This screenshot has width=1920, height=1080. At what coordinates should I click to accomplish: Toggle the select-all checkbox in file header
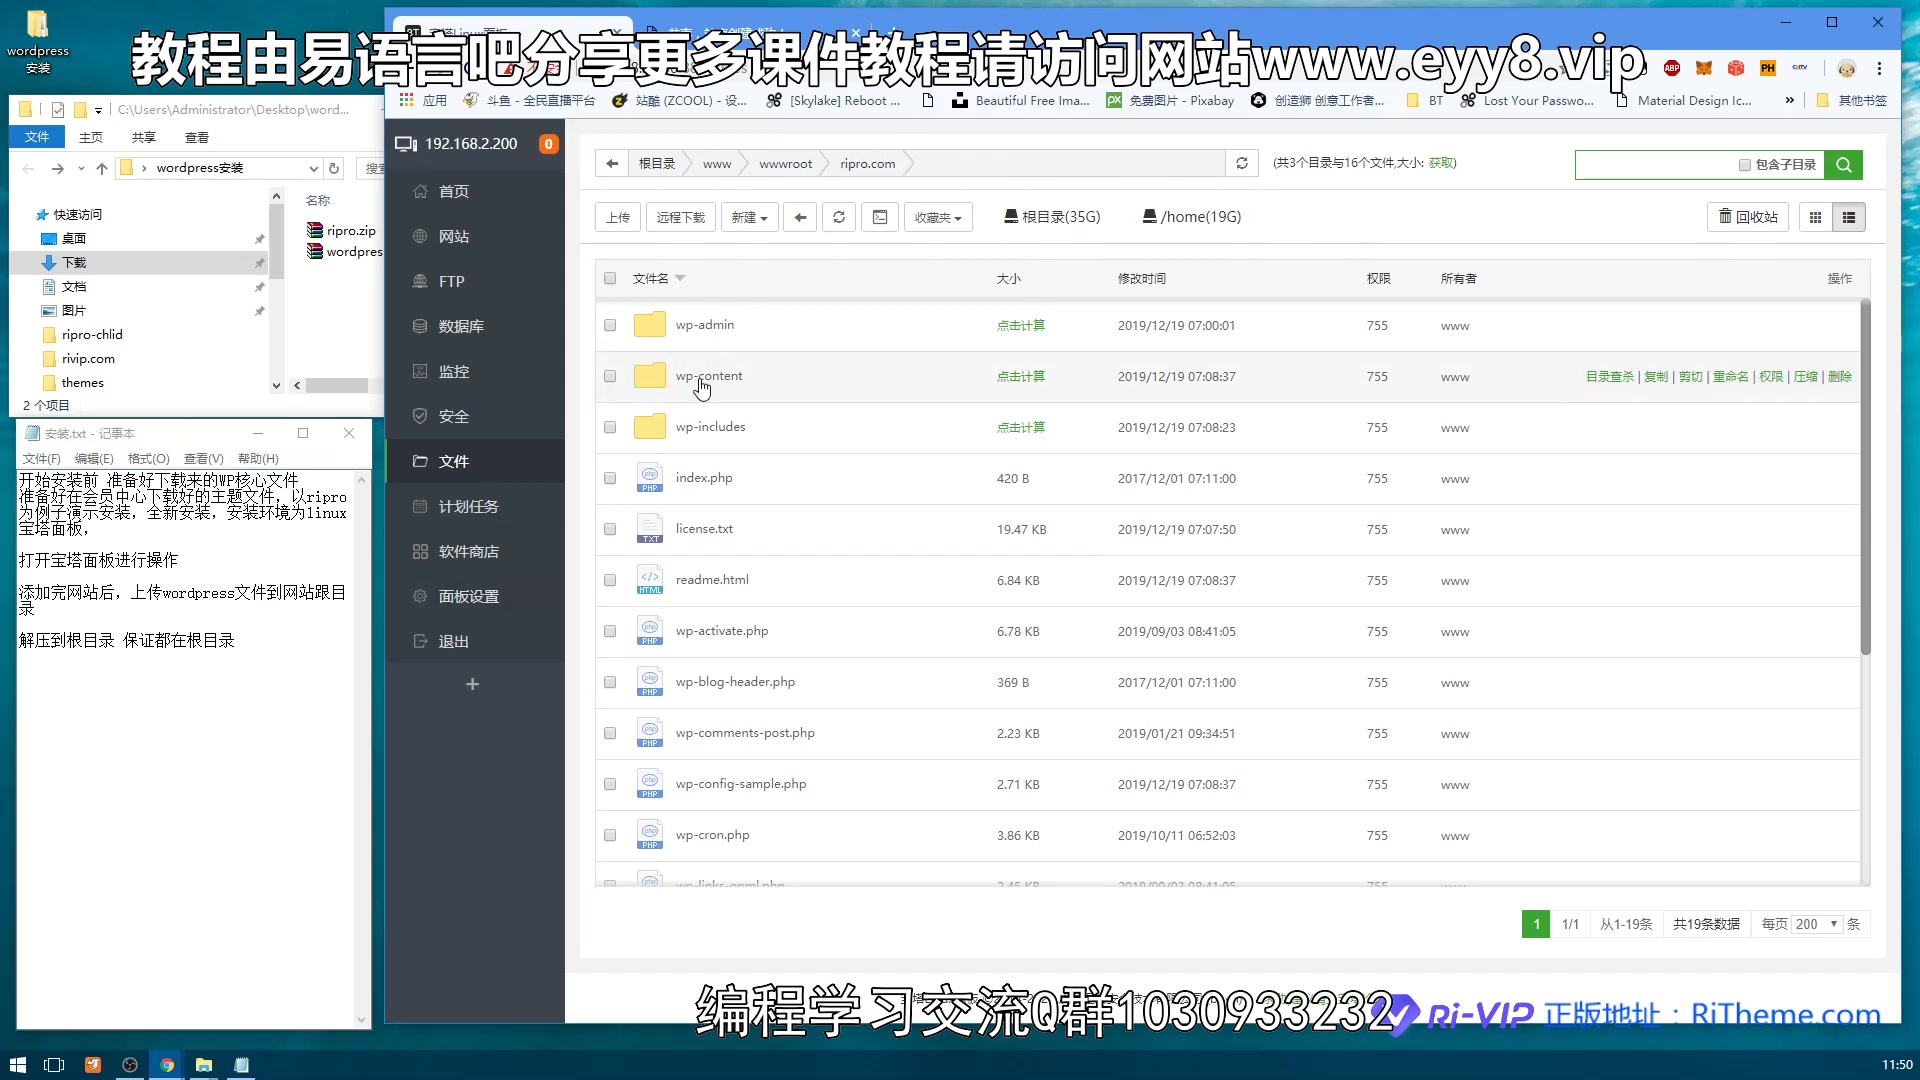coord(610,278)
